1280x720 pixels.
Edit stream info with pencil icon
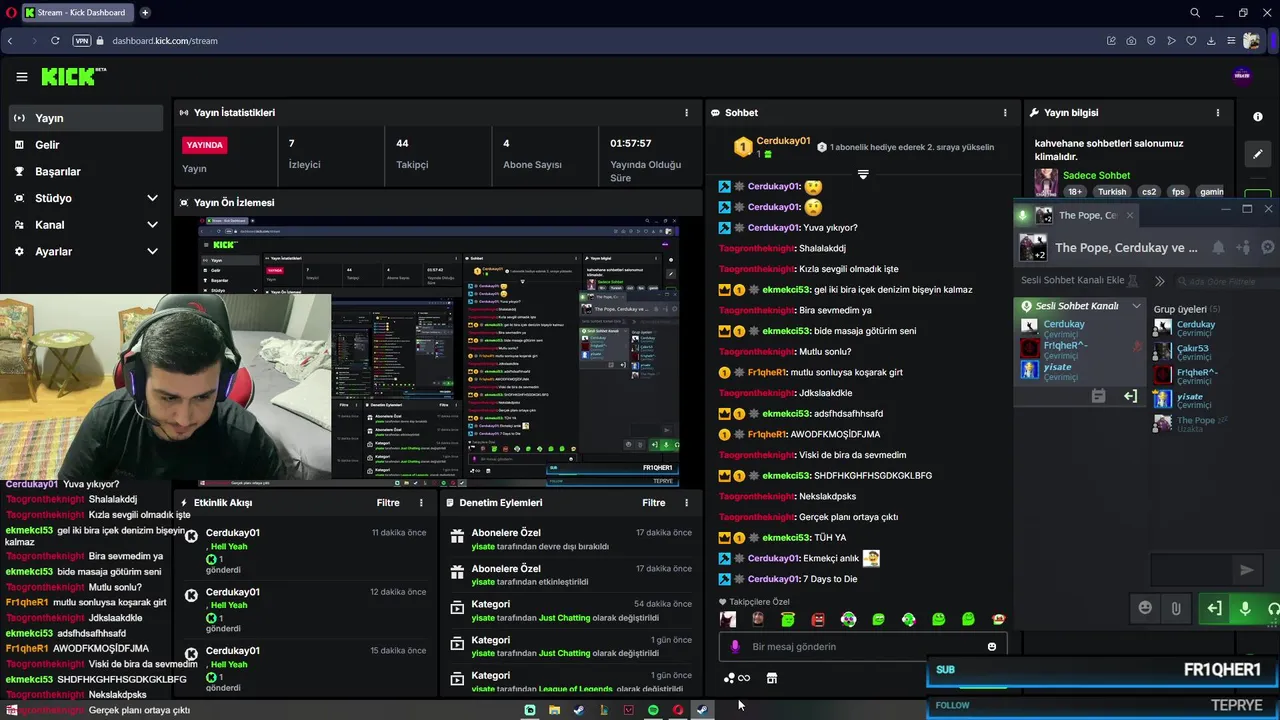point(1258,154)
